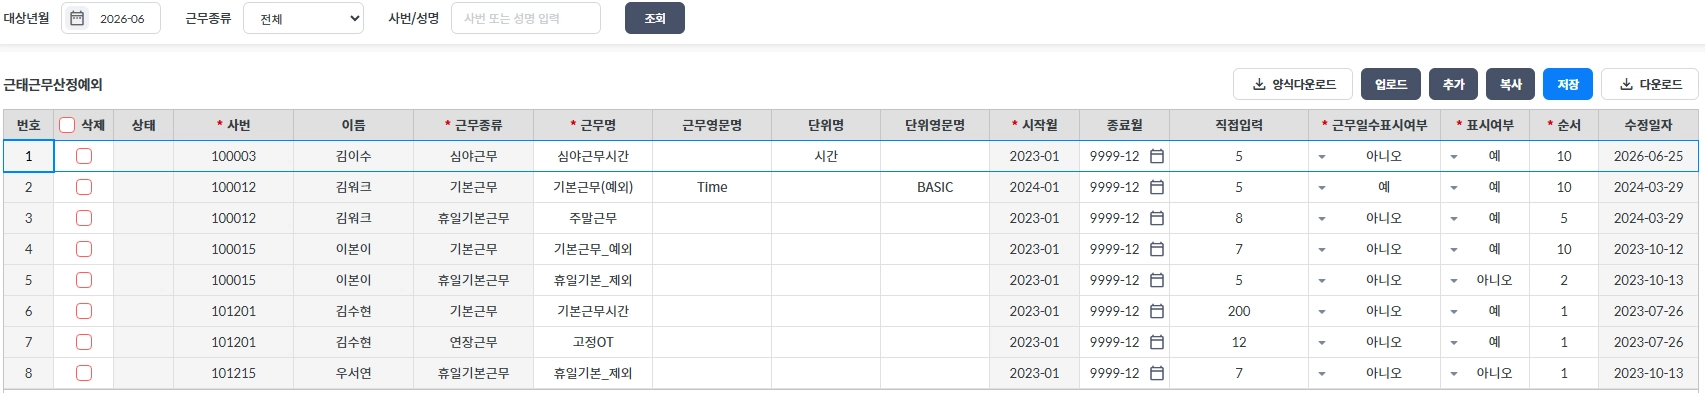Expand 표시여부 dropdown arrow in row 5
The width and height of the screenshot is (1705, 393).
[1454, 280]
